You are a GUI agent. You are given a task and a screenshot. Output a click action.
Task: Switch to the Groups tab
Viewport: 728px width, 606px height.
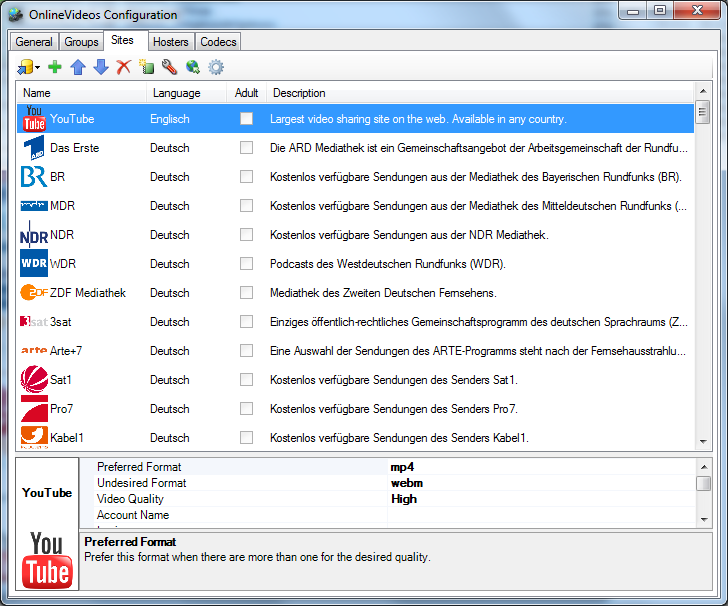tap(81, 42)
